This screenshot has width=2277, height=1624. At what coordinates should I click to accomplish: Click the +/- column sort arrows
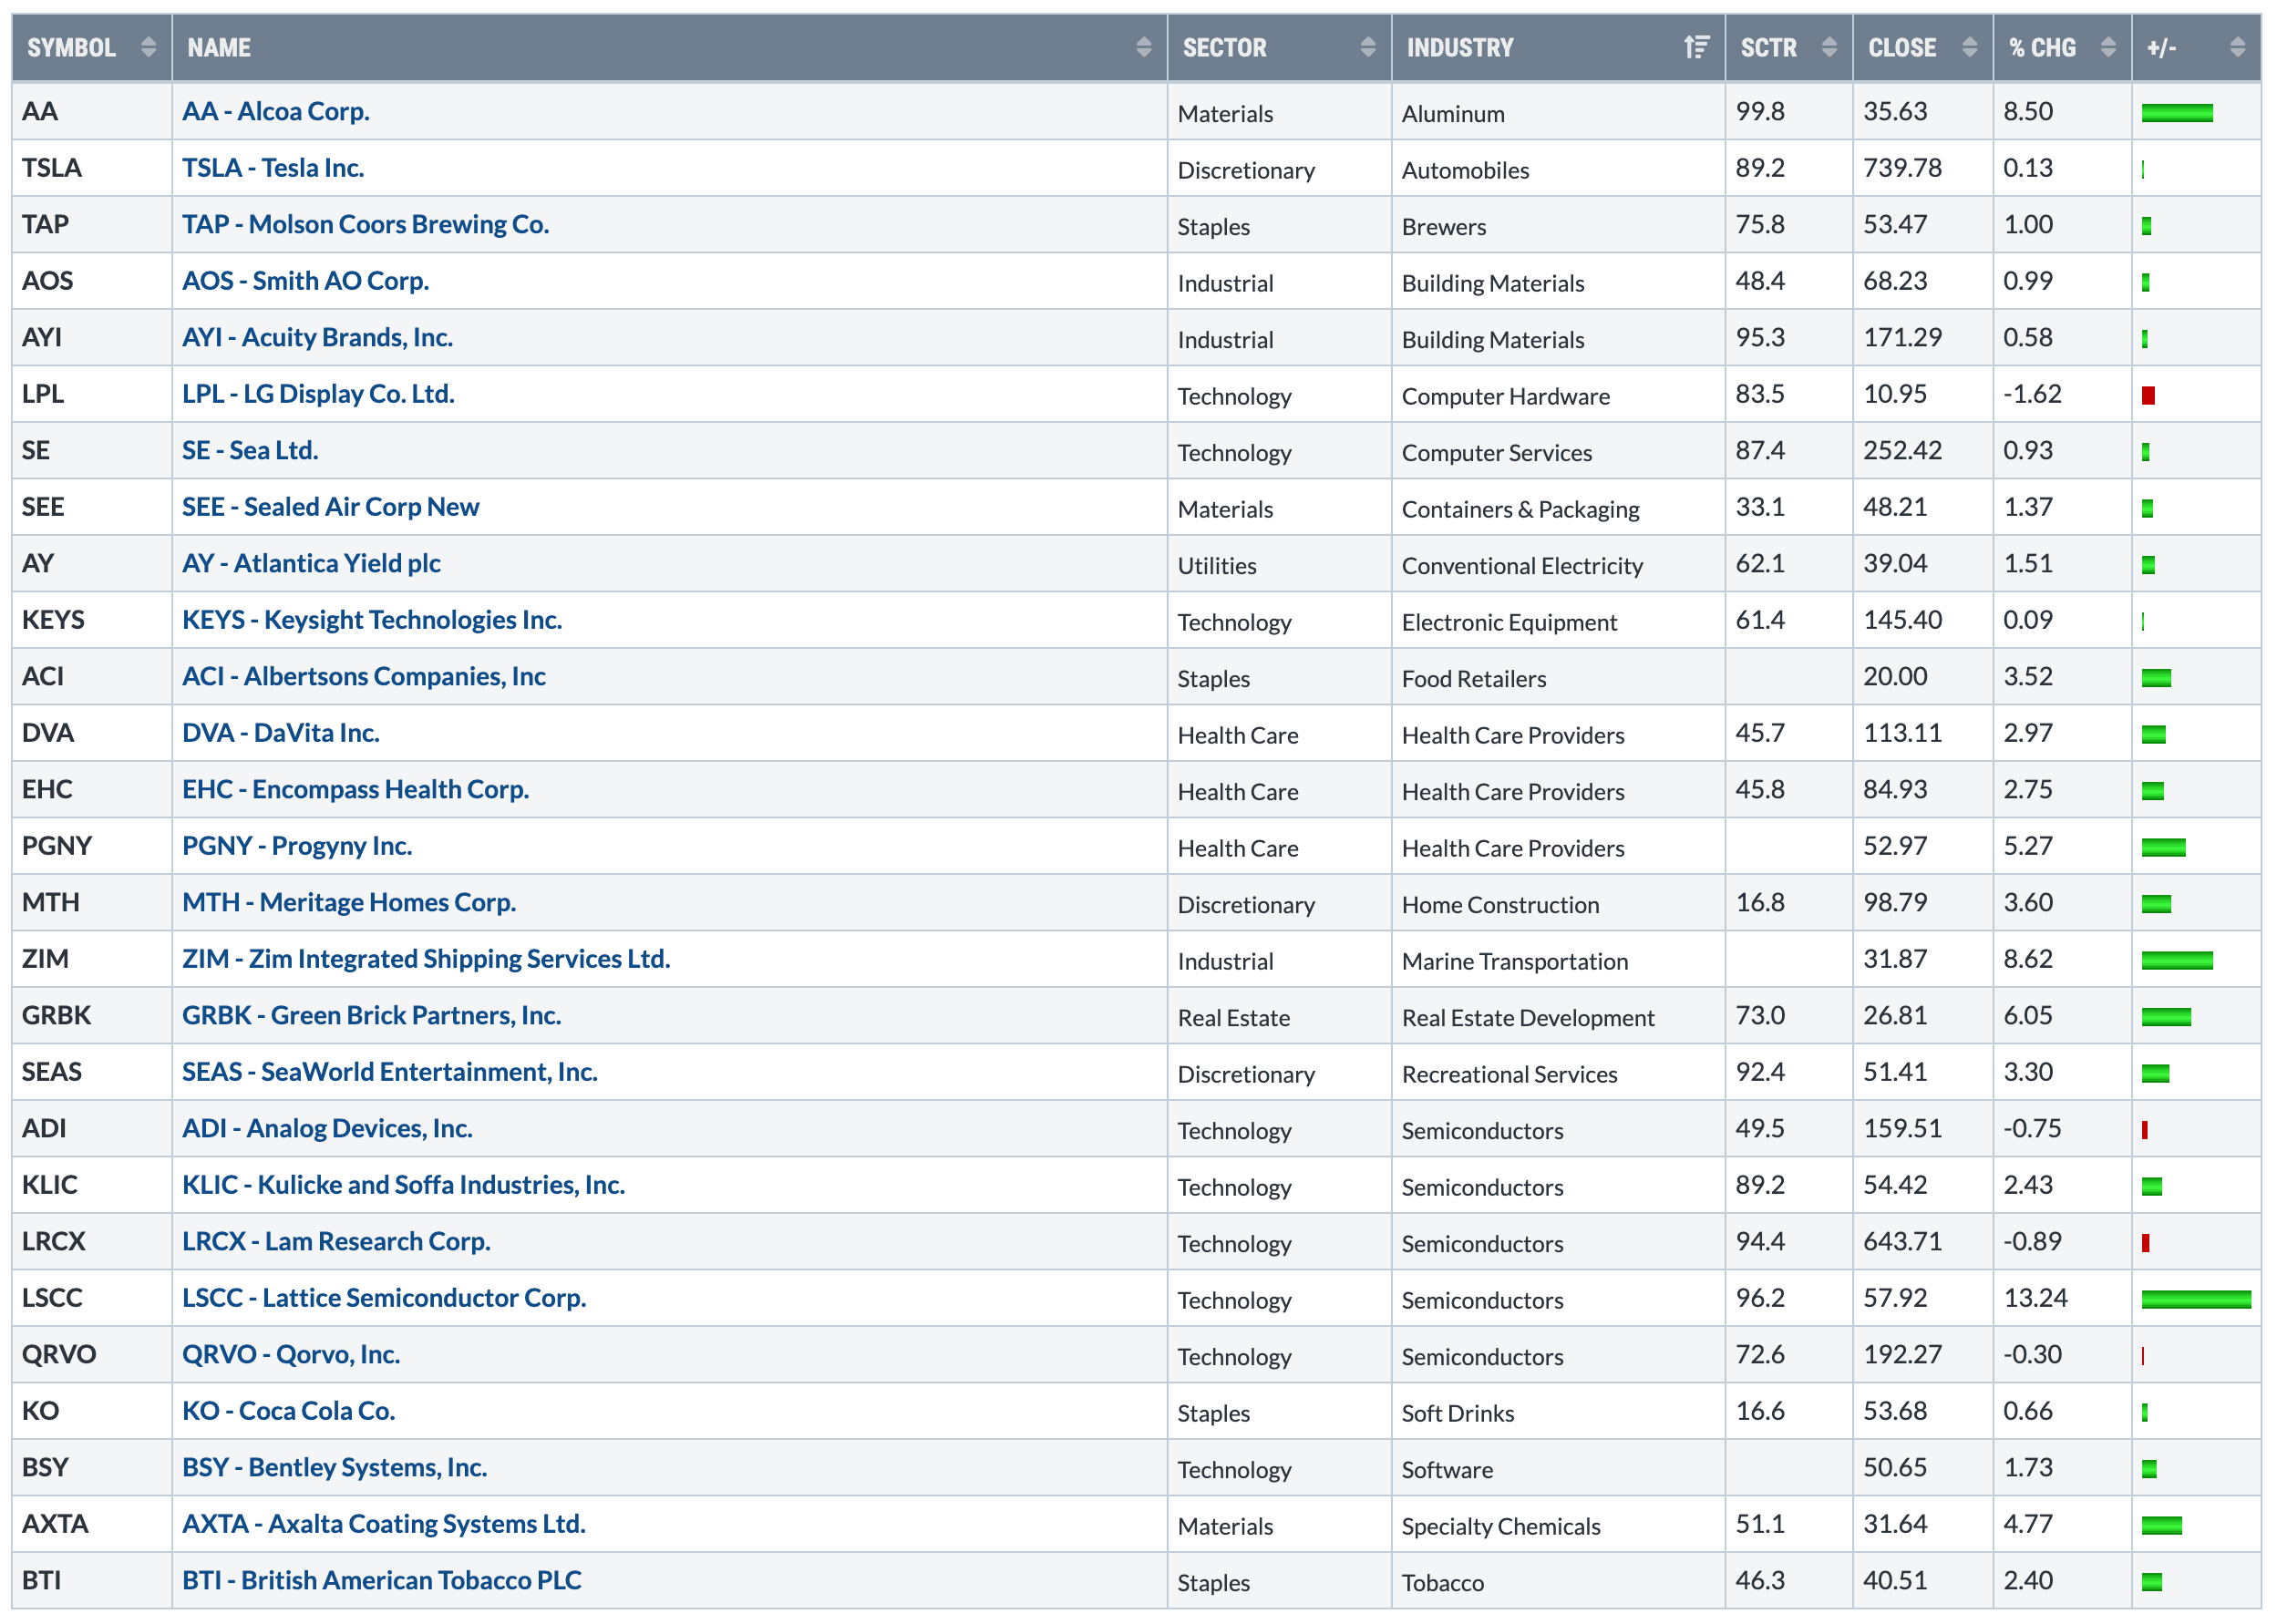tap(2237, 47)
